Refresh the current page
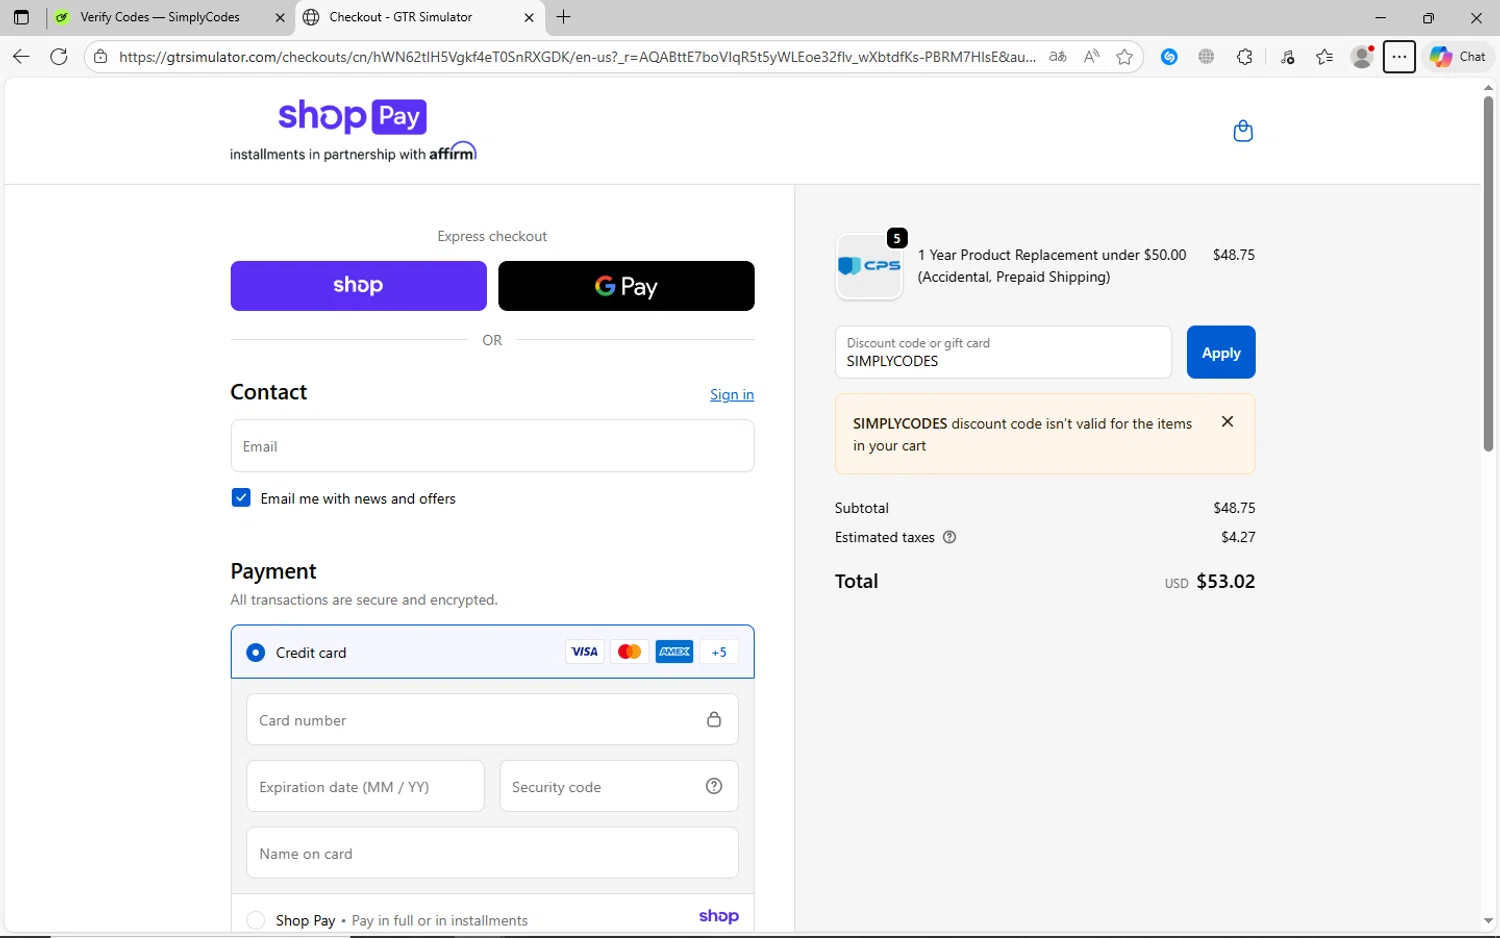Image resolution: width=1500 pixels, height=938 pixels. click(59, 57)
